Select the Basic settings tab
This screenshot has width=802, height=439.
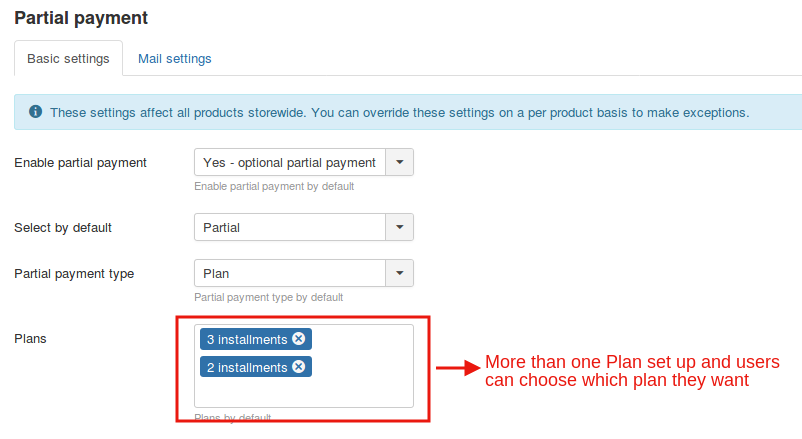pos(68,58)
